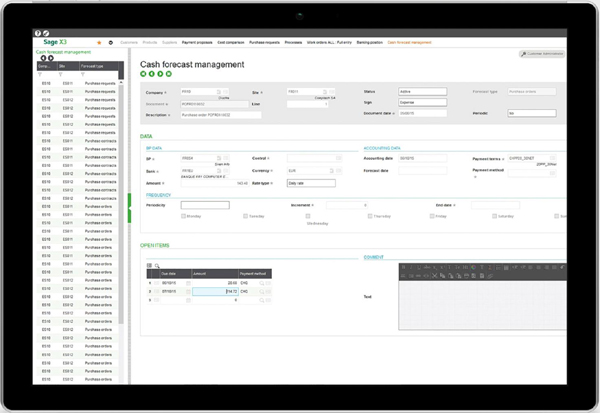Click Customer Administrator button
This screenshot has width=600, height=413.
(x=542, y=54)
